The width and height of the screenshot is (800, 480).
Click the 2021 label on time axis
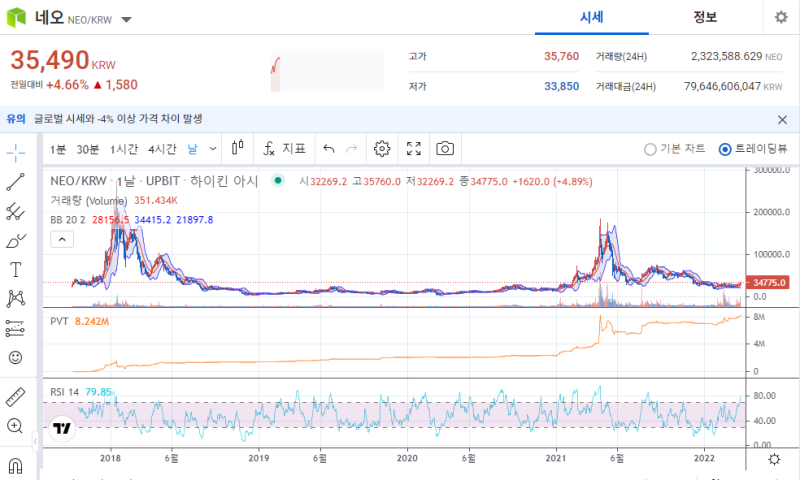pos(556,458)
